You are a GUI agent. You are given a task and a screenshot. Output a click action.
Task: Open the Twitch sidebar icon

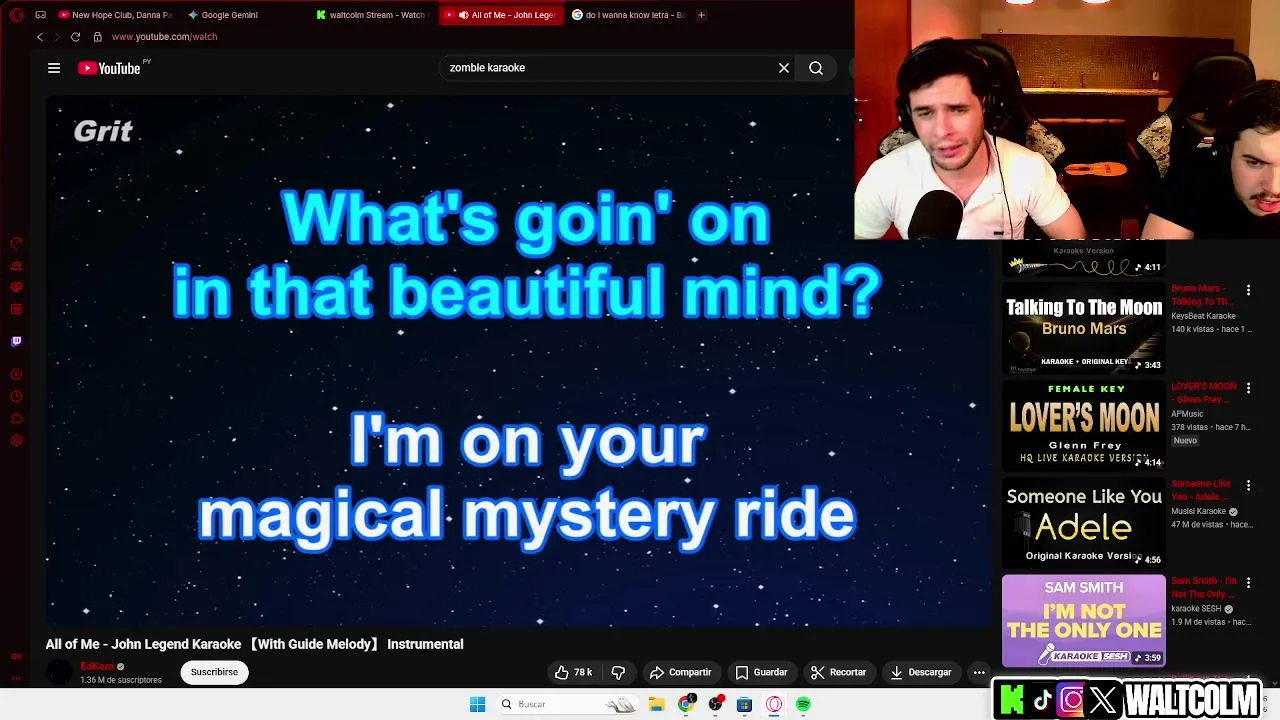click(16, 342)
